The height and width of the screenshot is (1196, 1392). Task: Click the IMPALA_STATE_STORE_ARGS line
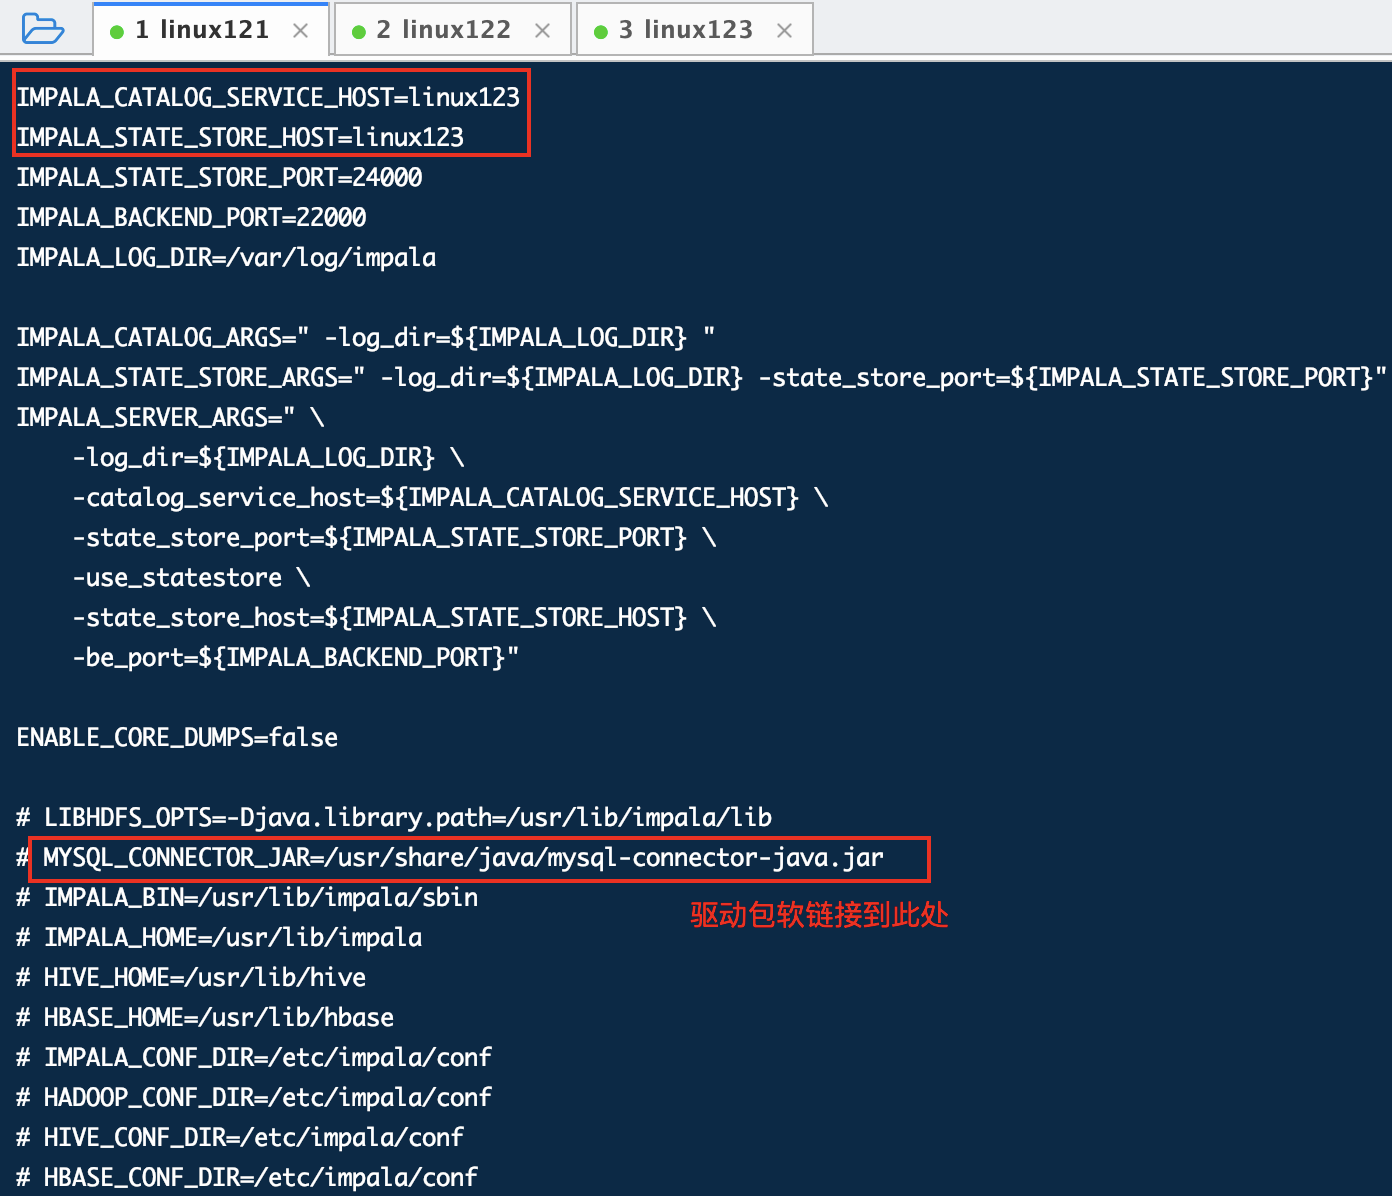(x=702, y=377)
